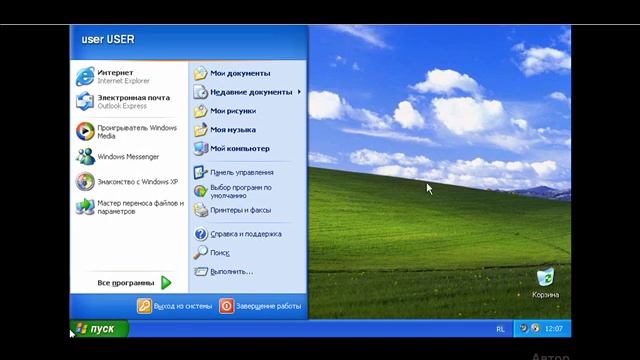Click the first system tray icon

click(x=524, y=328)
